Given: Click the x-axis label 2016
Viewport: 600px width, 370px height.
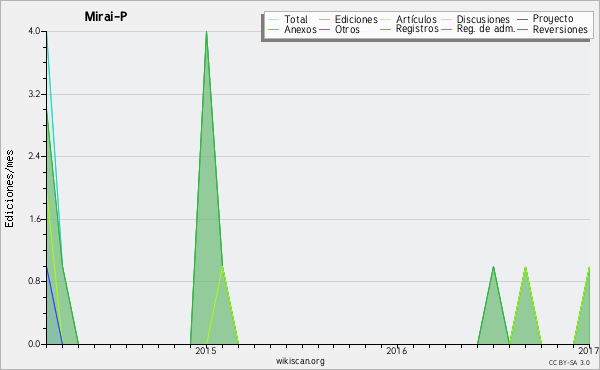Looking at the screenshot, I should (397, 351).
